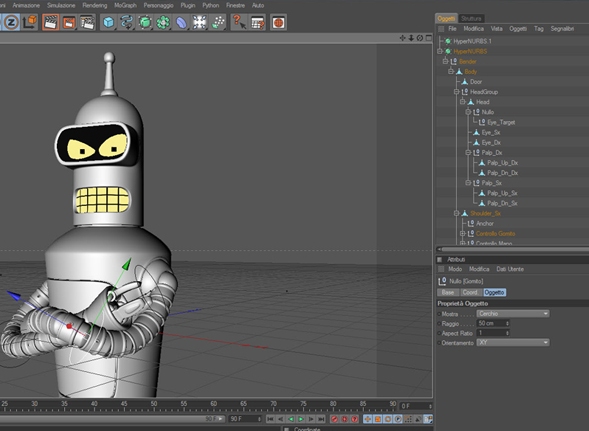Click the red record keyframe button
This screenshot has height=431, width=589.
[x=334, y=419]
